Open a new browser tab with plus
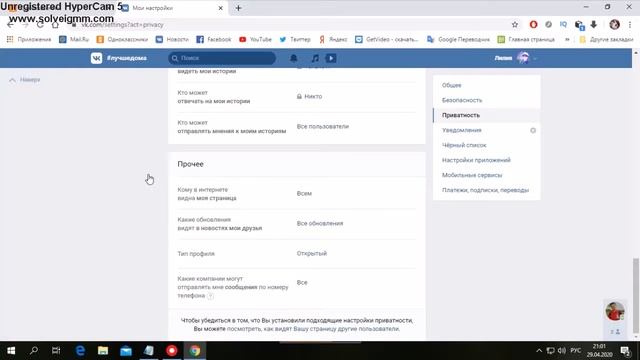Viewport: 640px width, 360px height. coord(238,8)
